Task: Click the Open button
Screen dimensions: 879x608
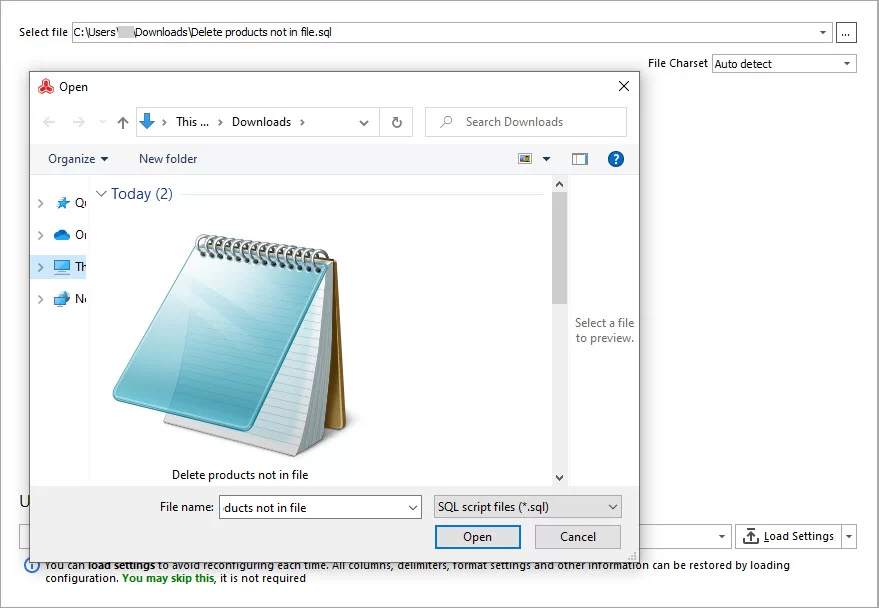Action: (478, 537)
